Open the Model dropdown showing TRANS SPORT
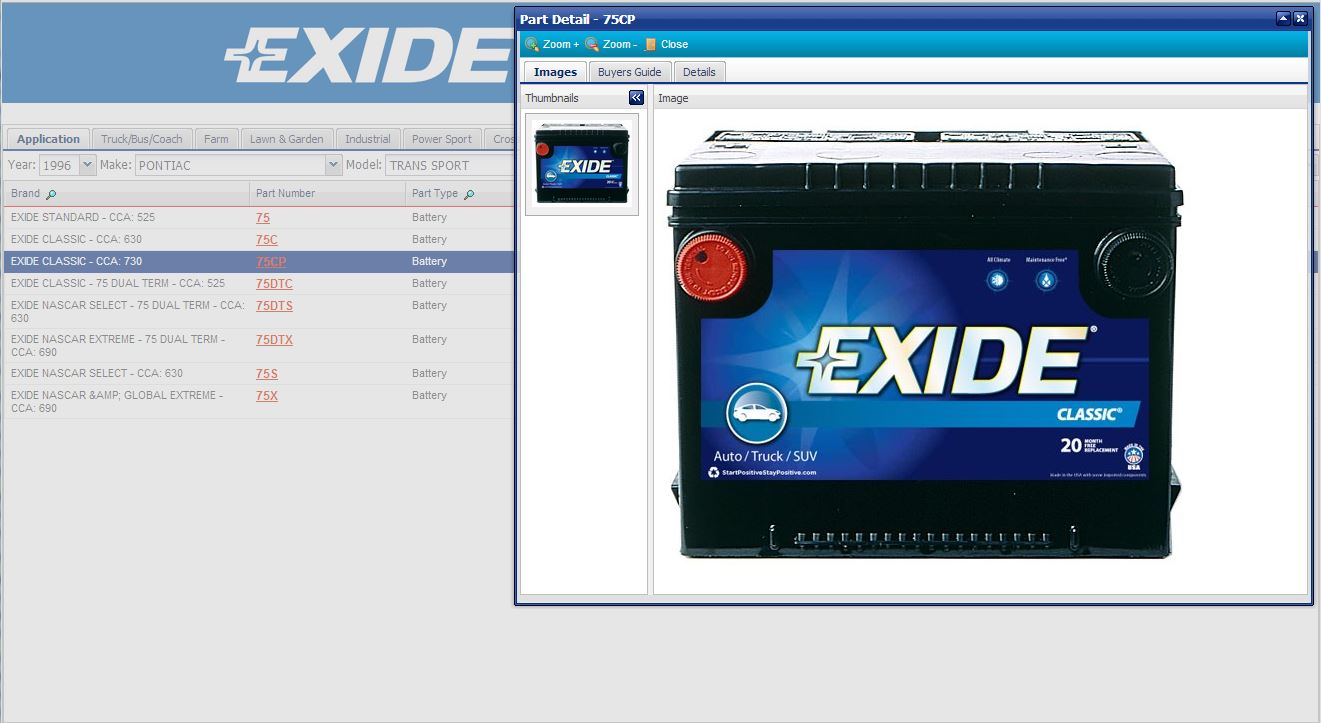This screenshot has width=1321, height=723. pyautogui.click(x=448, y=165)
